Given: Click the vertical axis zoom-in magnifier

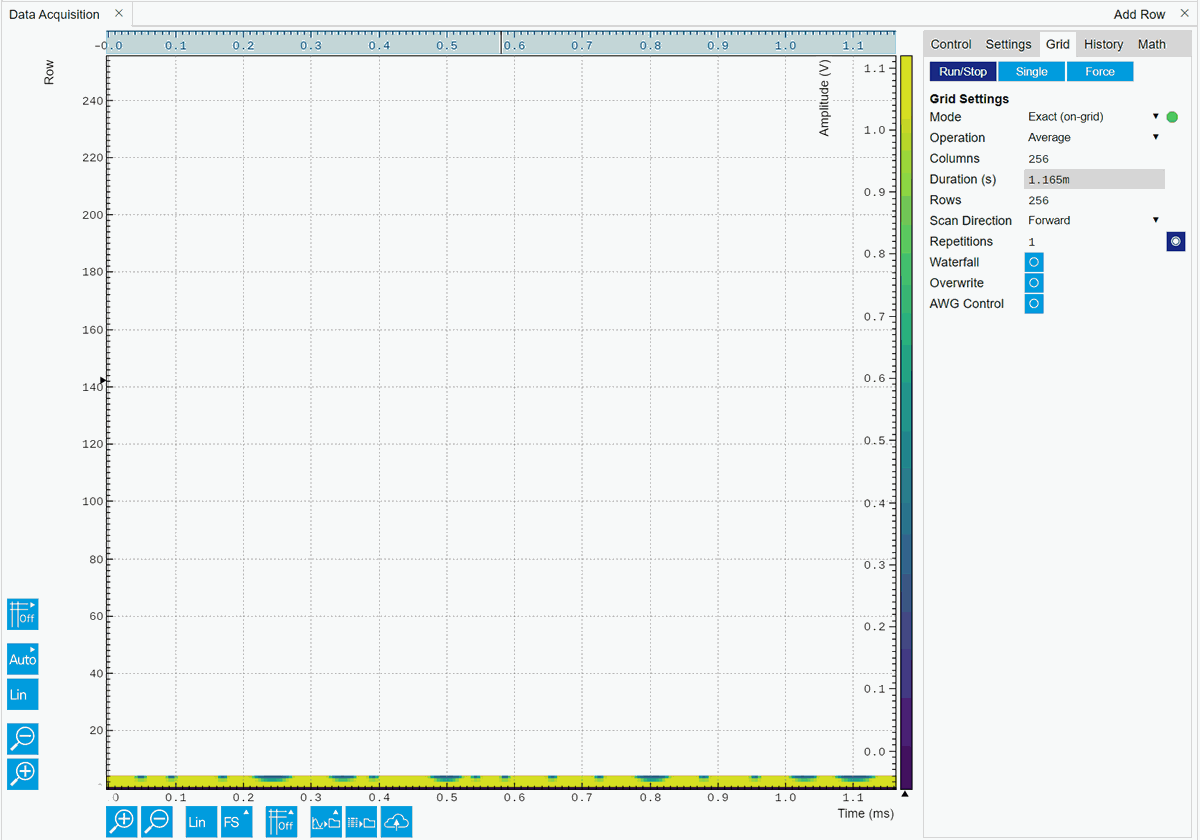Looking at the screenshot, I should (22, 773).
